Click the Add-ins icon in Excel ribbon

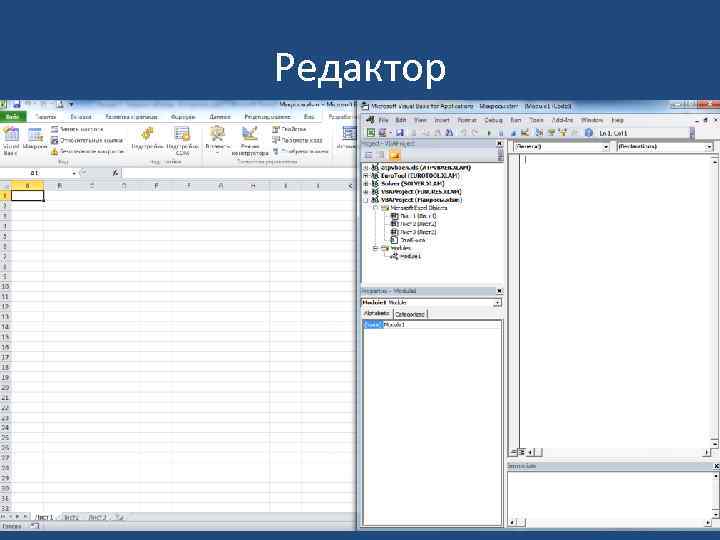tap(147, 134)
